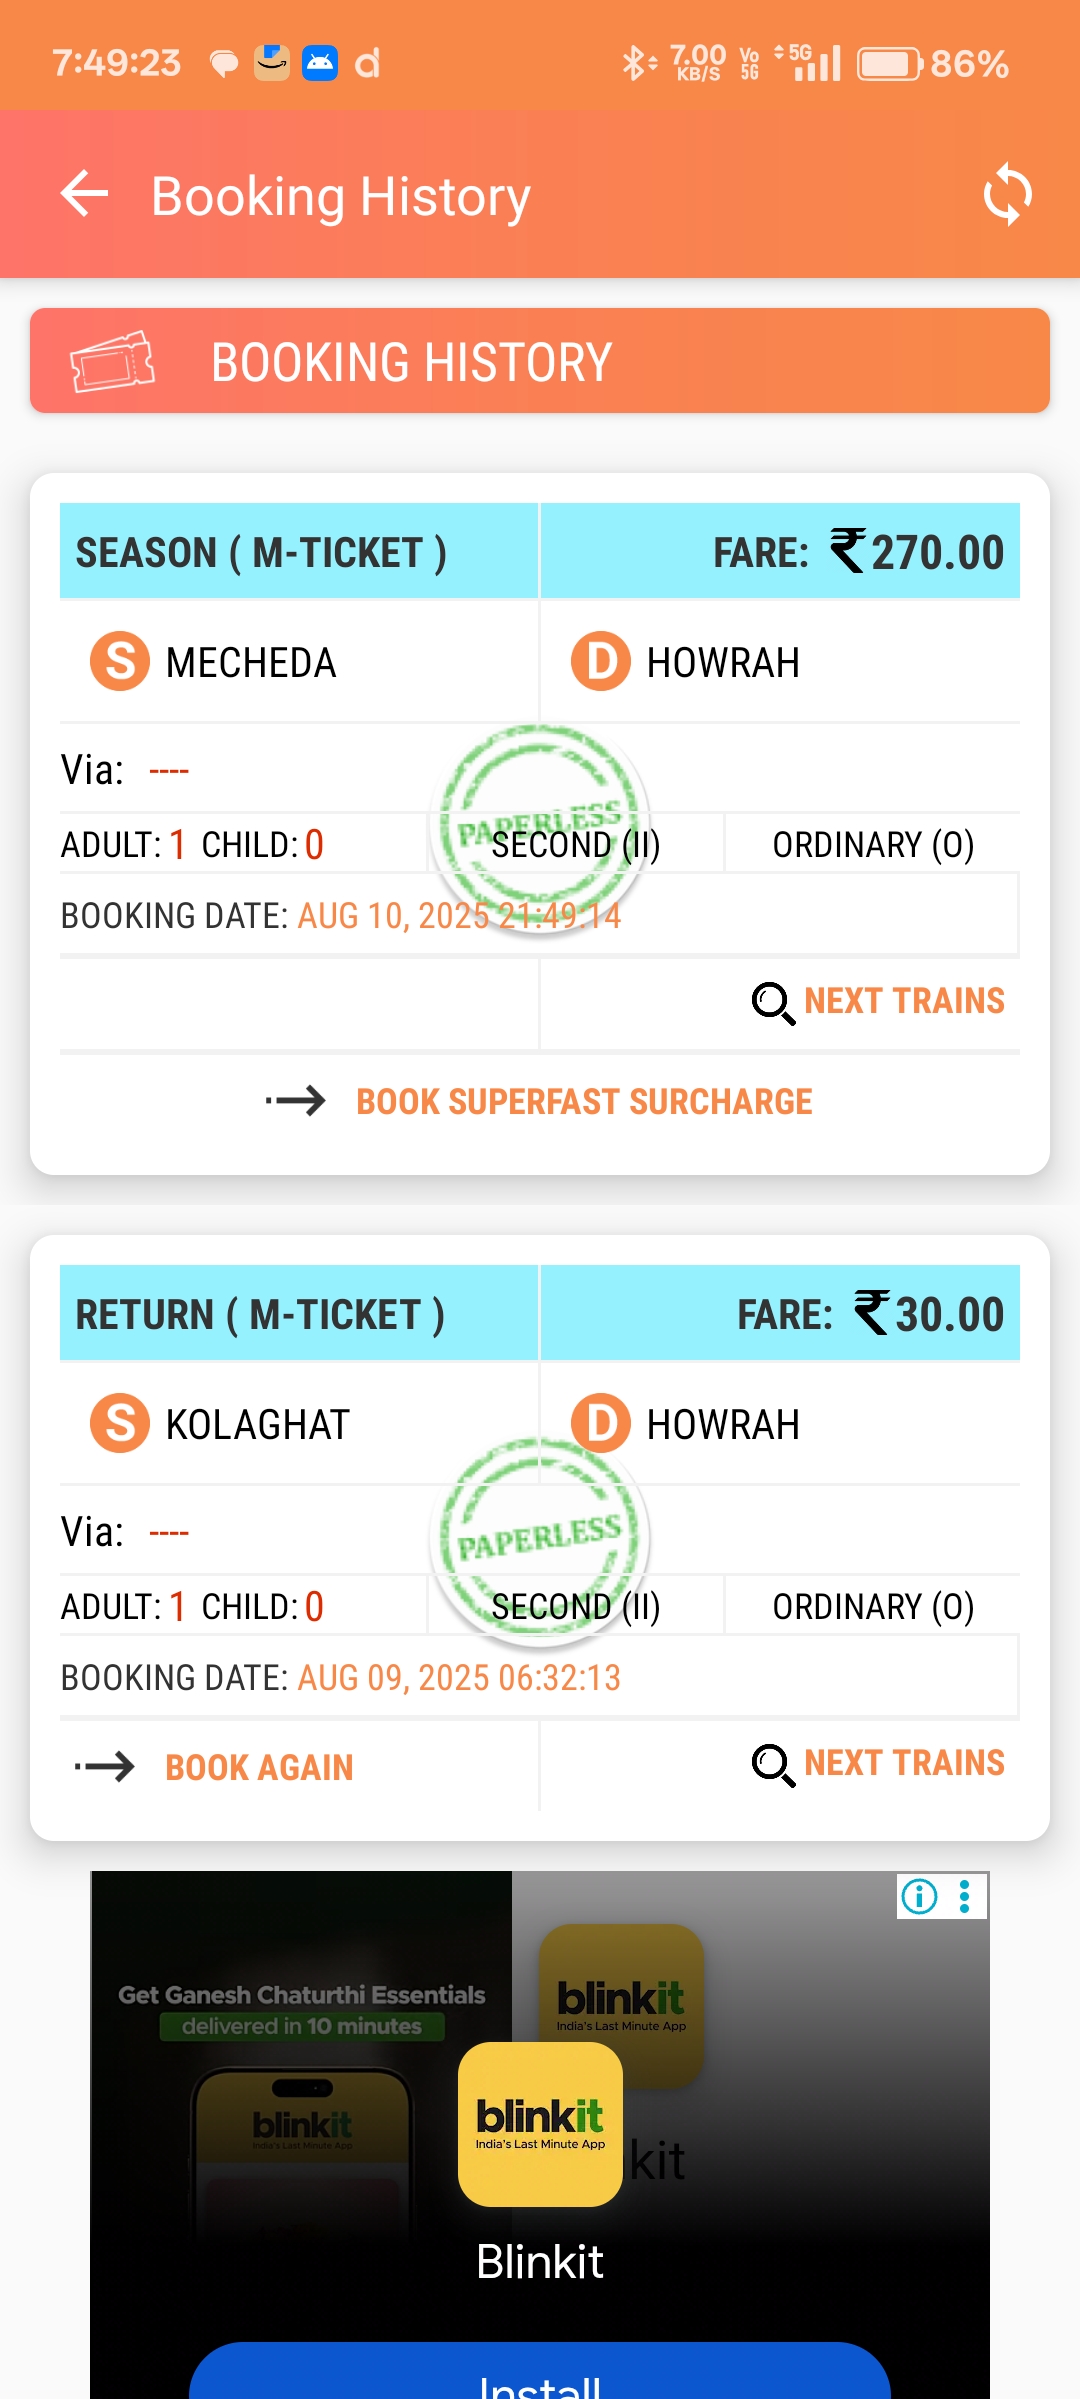Tap the search icon in season ticket card

[773, 1003]
